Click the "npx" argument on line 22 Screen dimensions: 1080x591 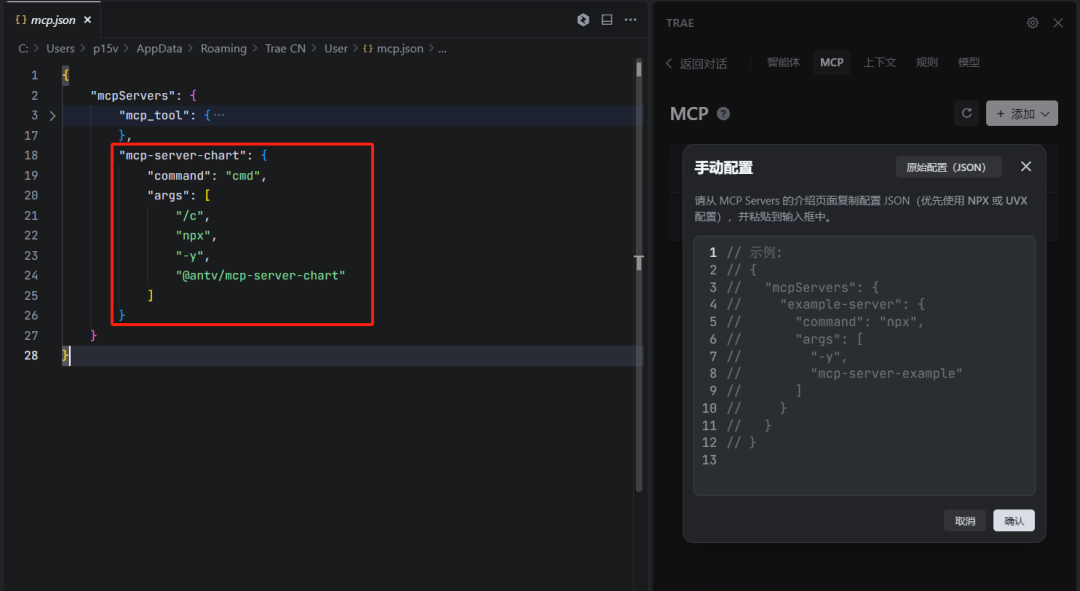tap(193, 236)
